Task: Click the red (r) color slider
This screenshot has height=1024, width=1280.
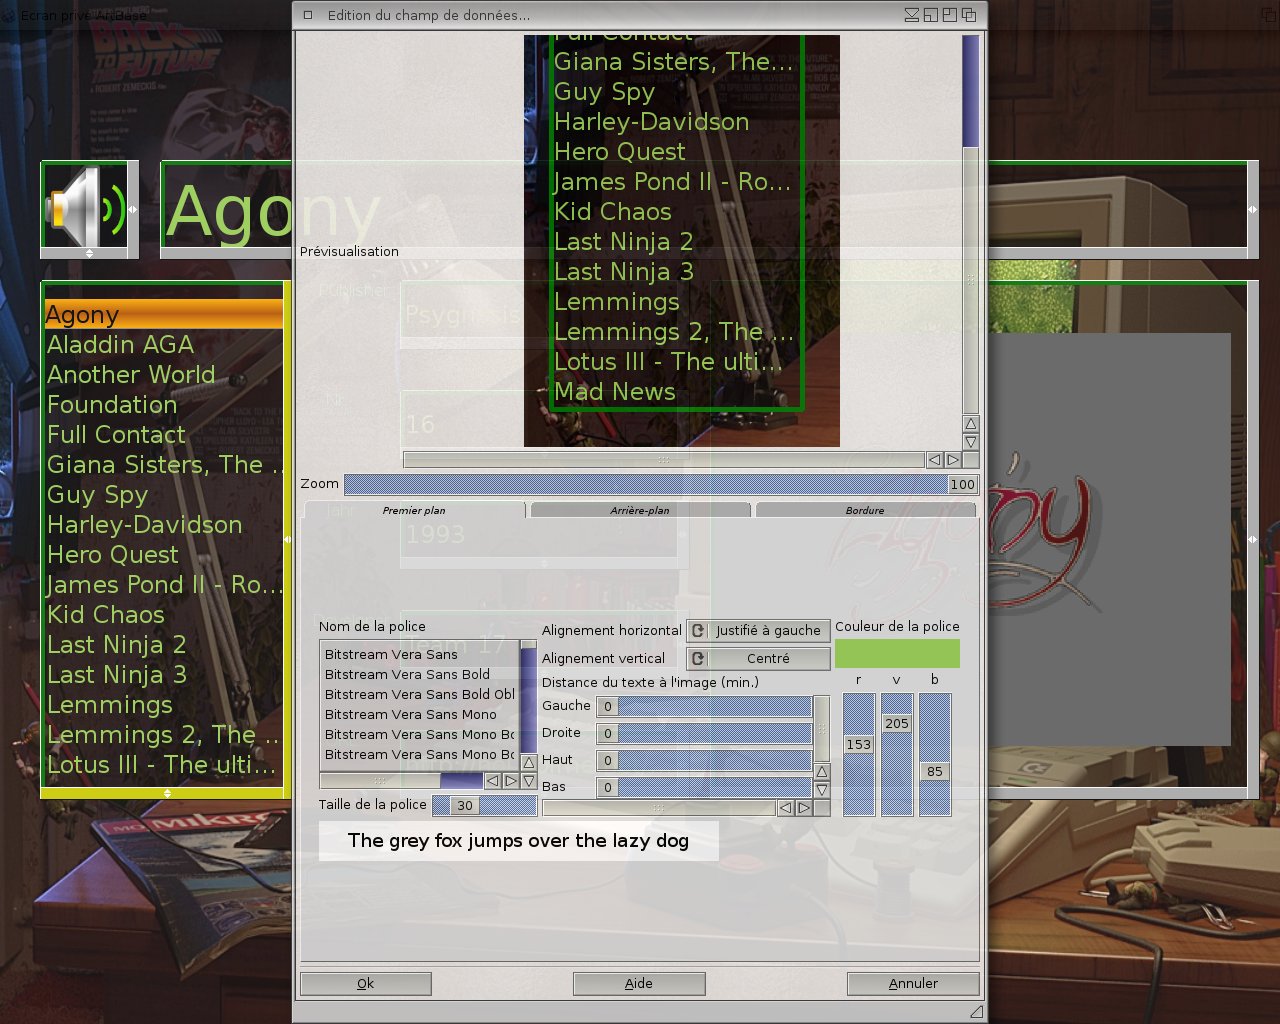Action: (859, 754)
